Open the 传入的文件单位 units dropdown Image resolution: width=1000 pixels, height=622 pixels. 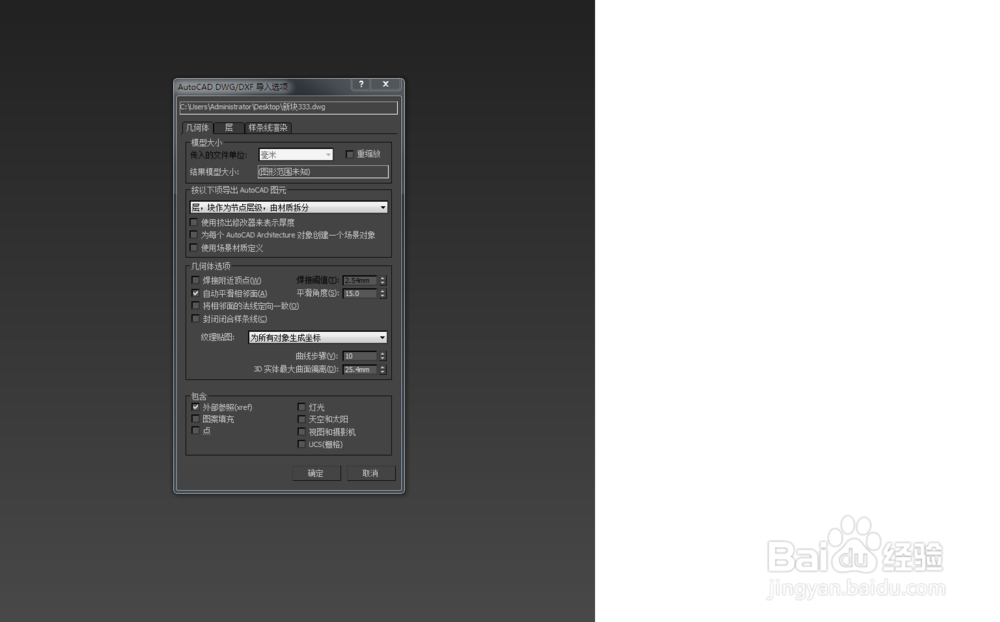[x=296, y=154]
